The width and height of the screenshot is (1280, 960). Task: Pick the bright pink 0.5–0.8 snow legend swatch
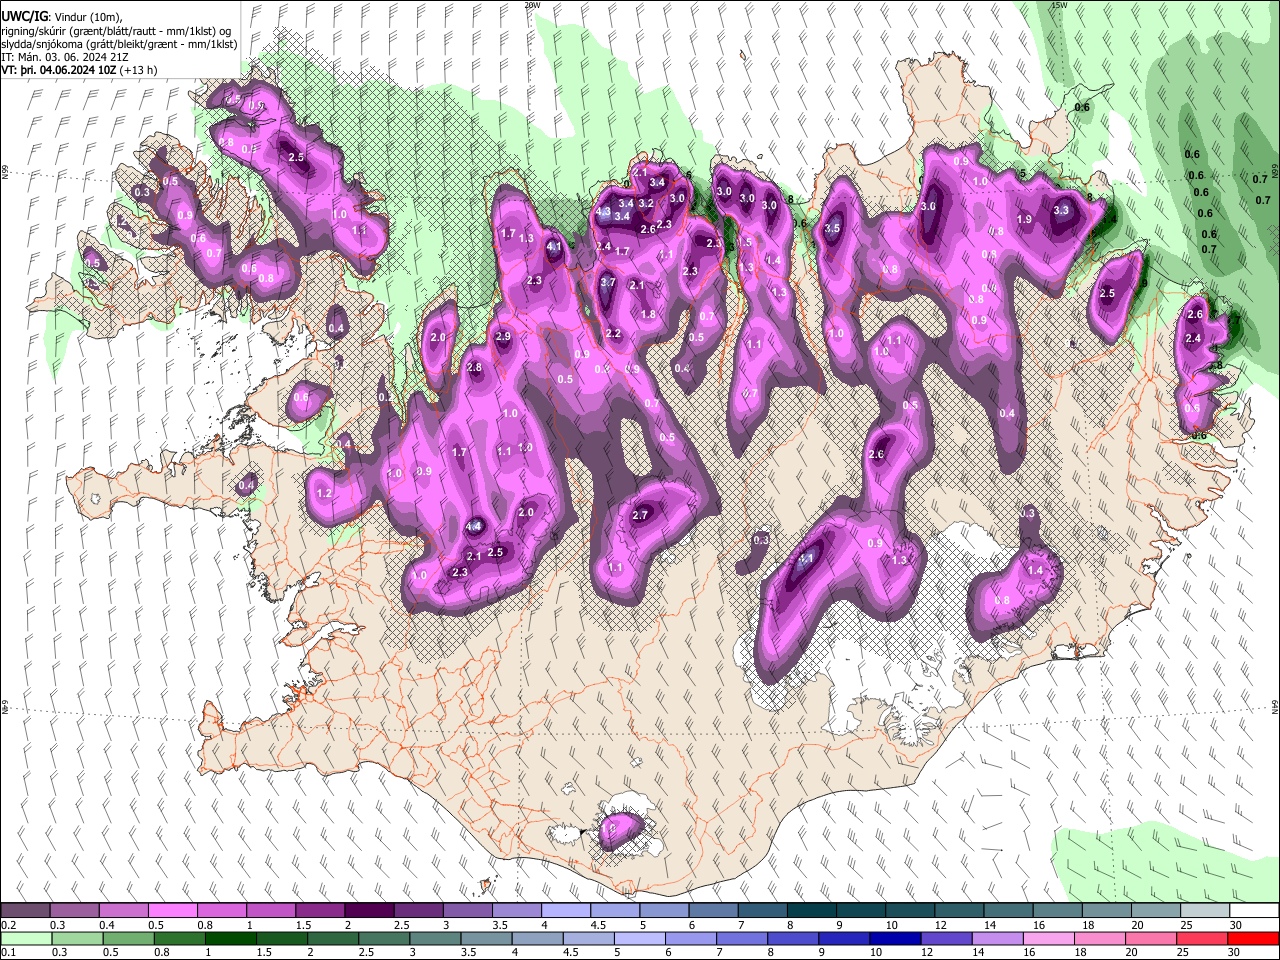point(172,911)
